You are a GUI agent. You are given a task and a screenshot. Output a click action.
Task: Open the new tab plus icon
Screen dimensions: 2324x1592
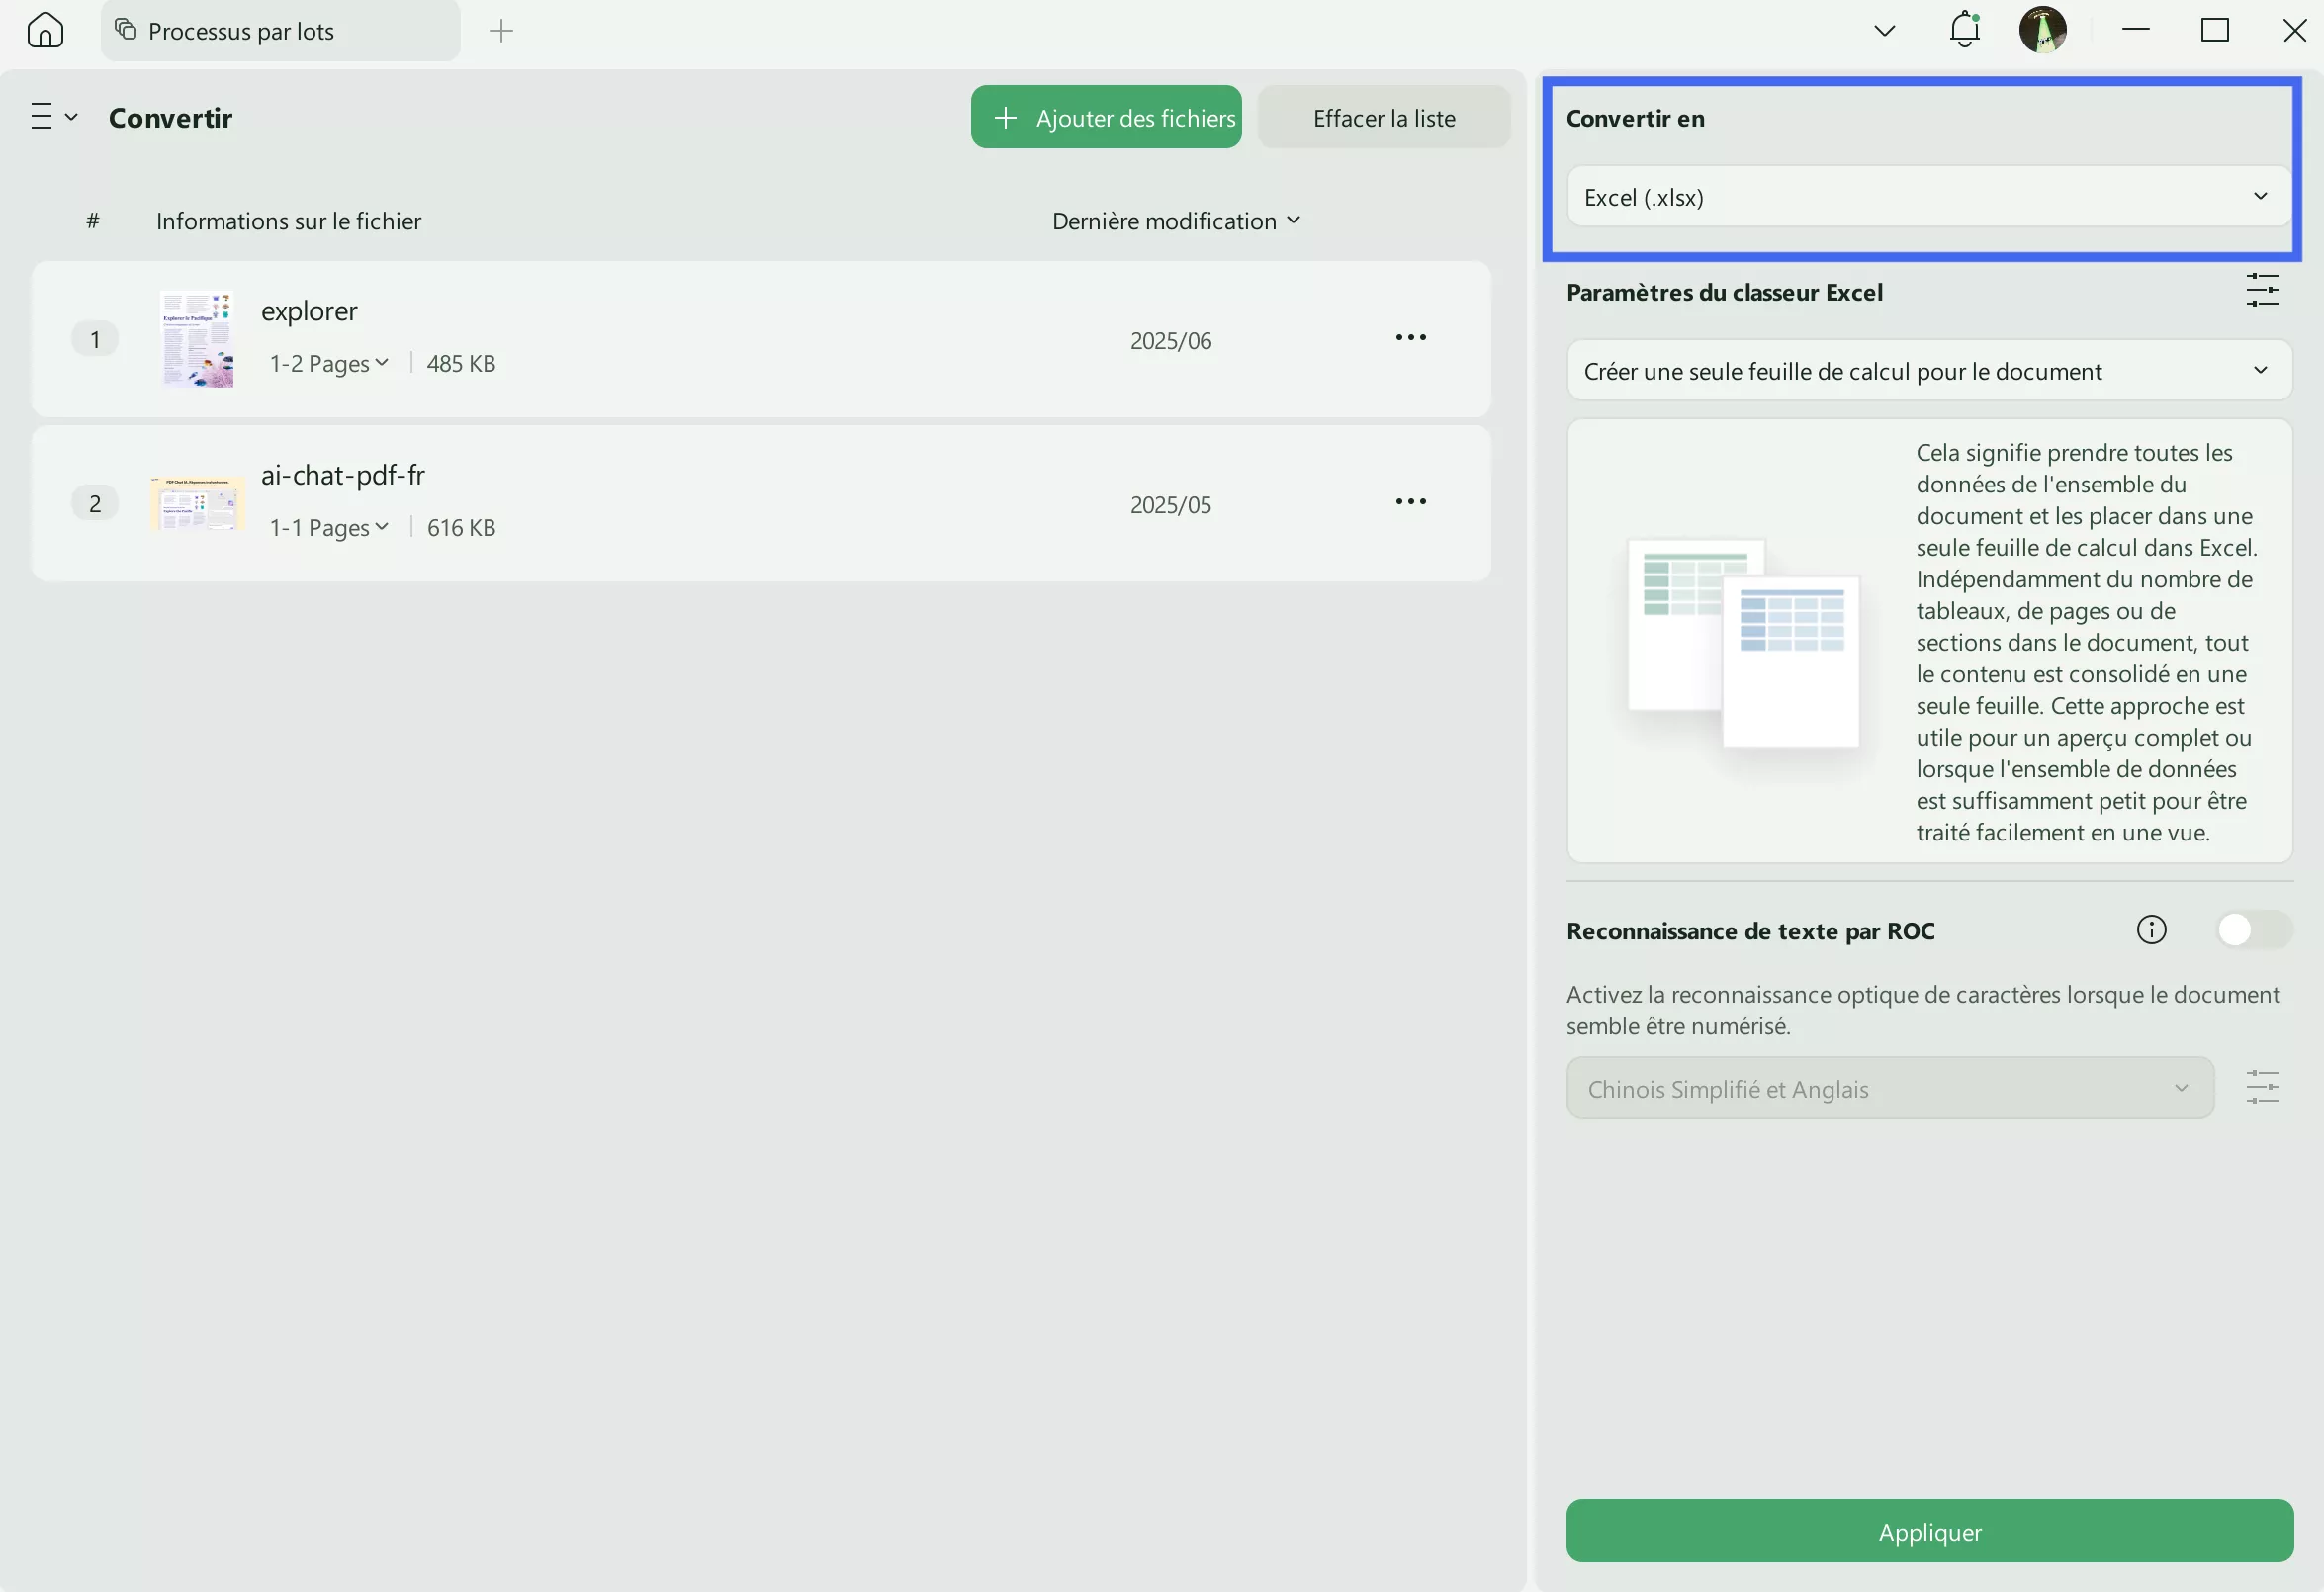click(501, 31)
